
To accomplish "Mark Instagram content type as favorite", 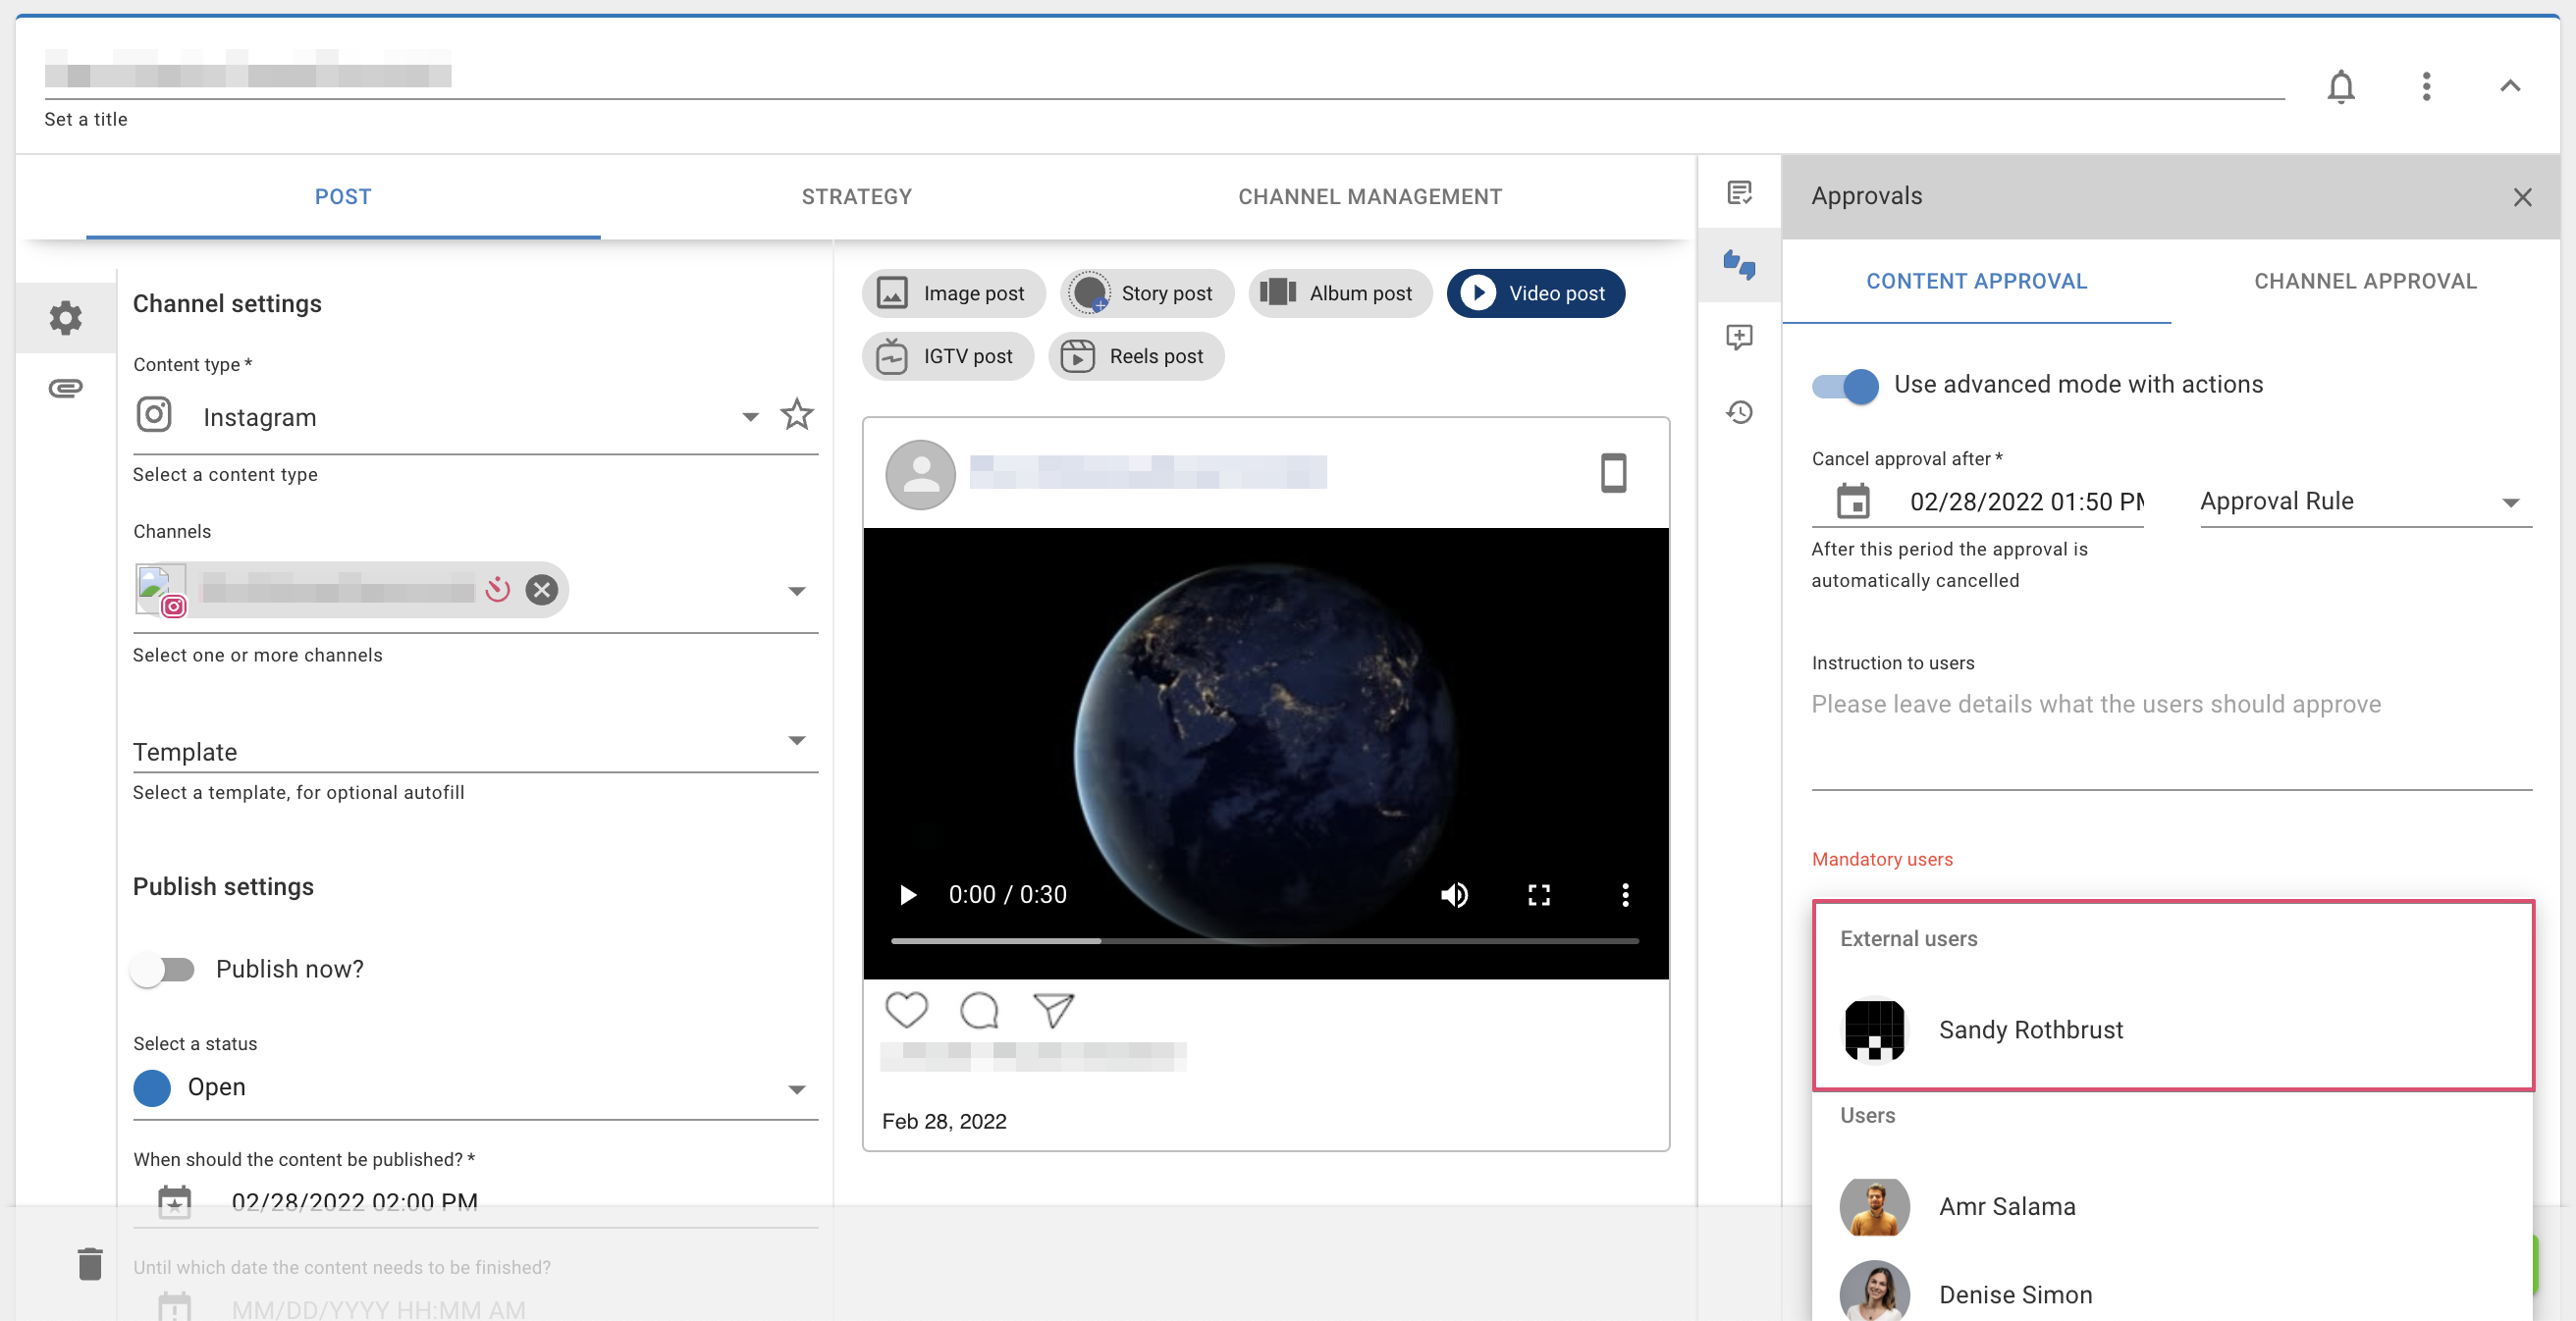I will (797, 414).
